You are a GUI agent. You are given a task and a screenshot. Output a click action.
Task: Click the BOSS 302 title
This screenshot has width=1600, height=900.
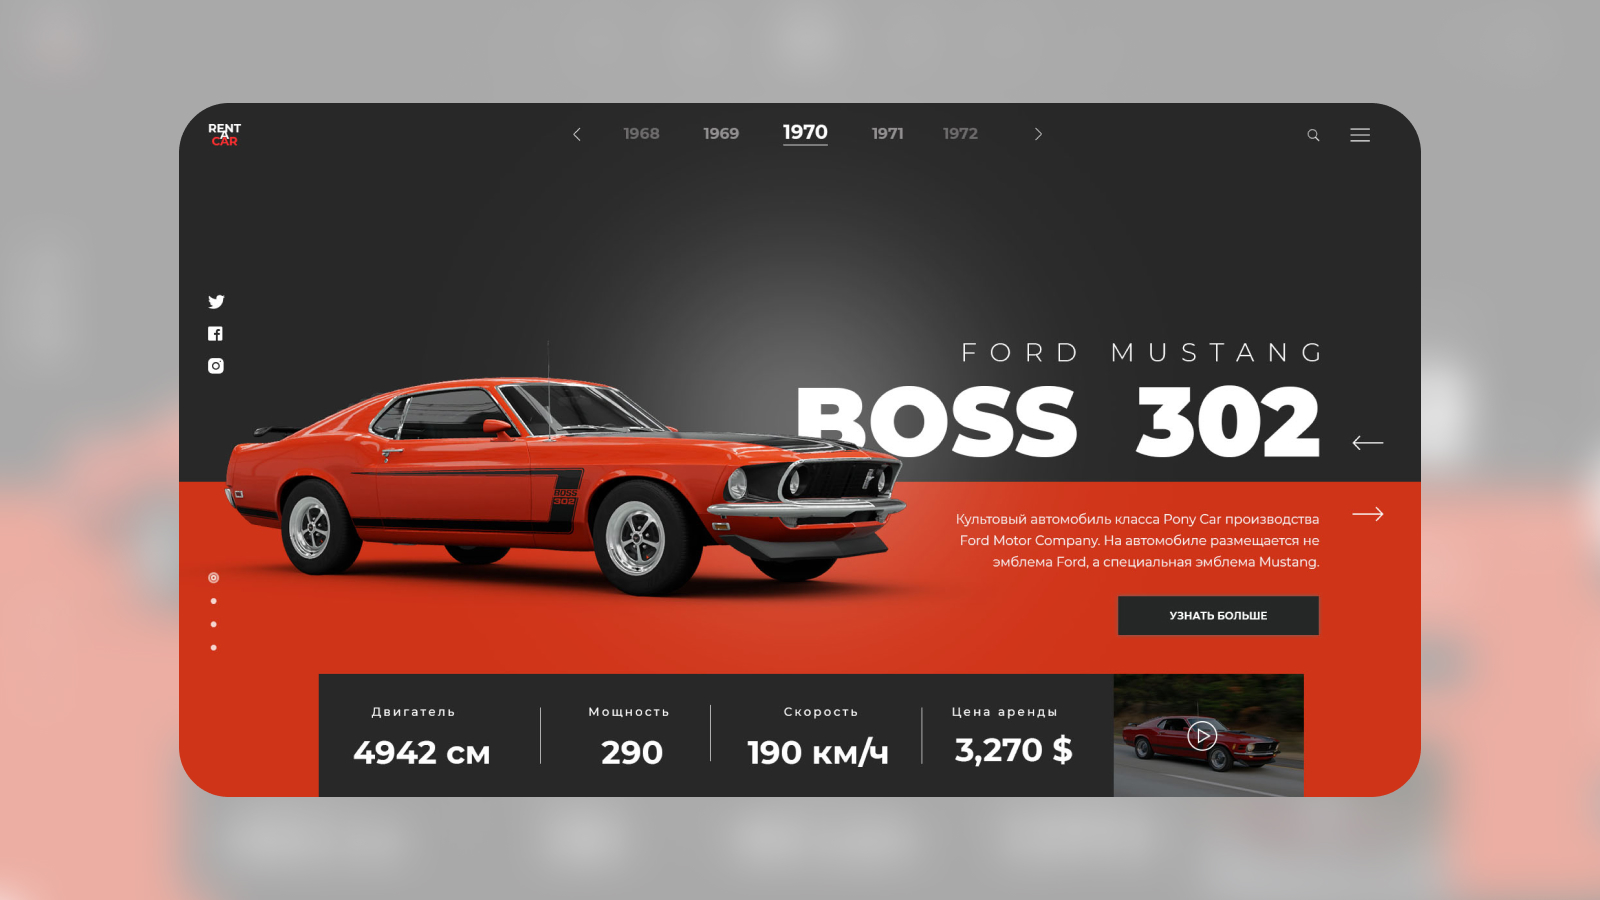pyautogui.click(x=1058, y=423)
